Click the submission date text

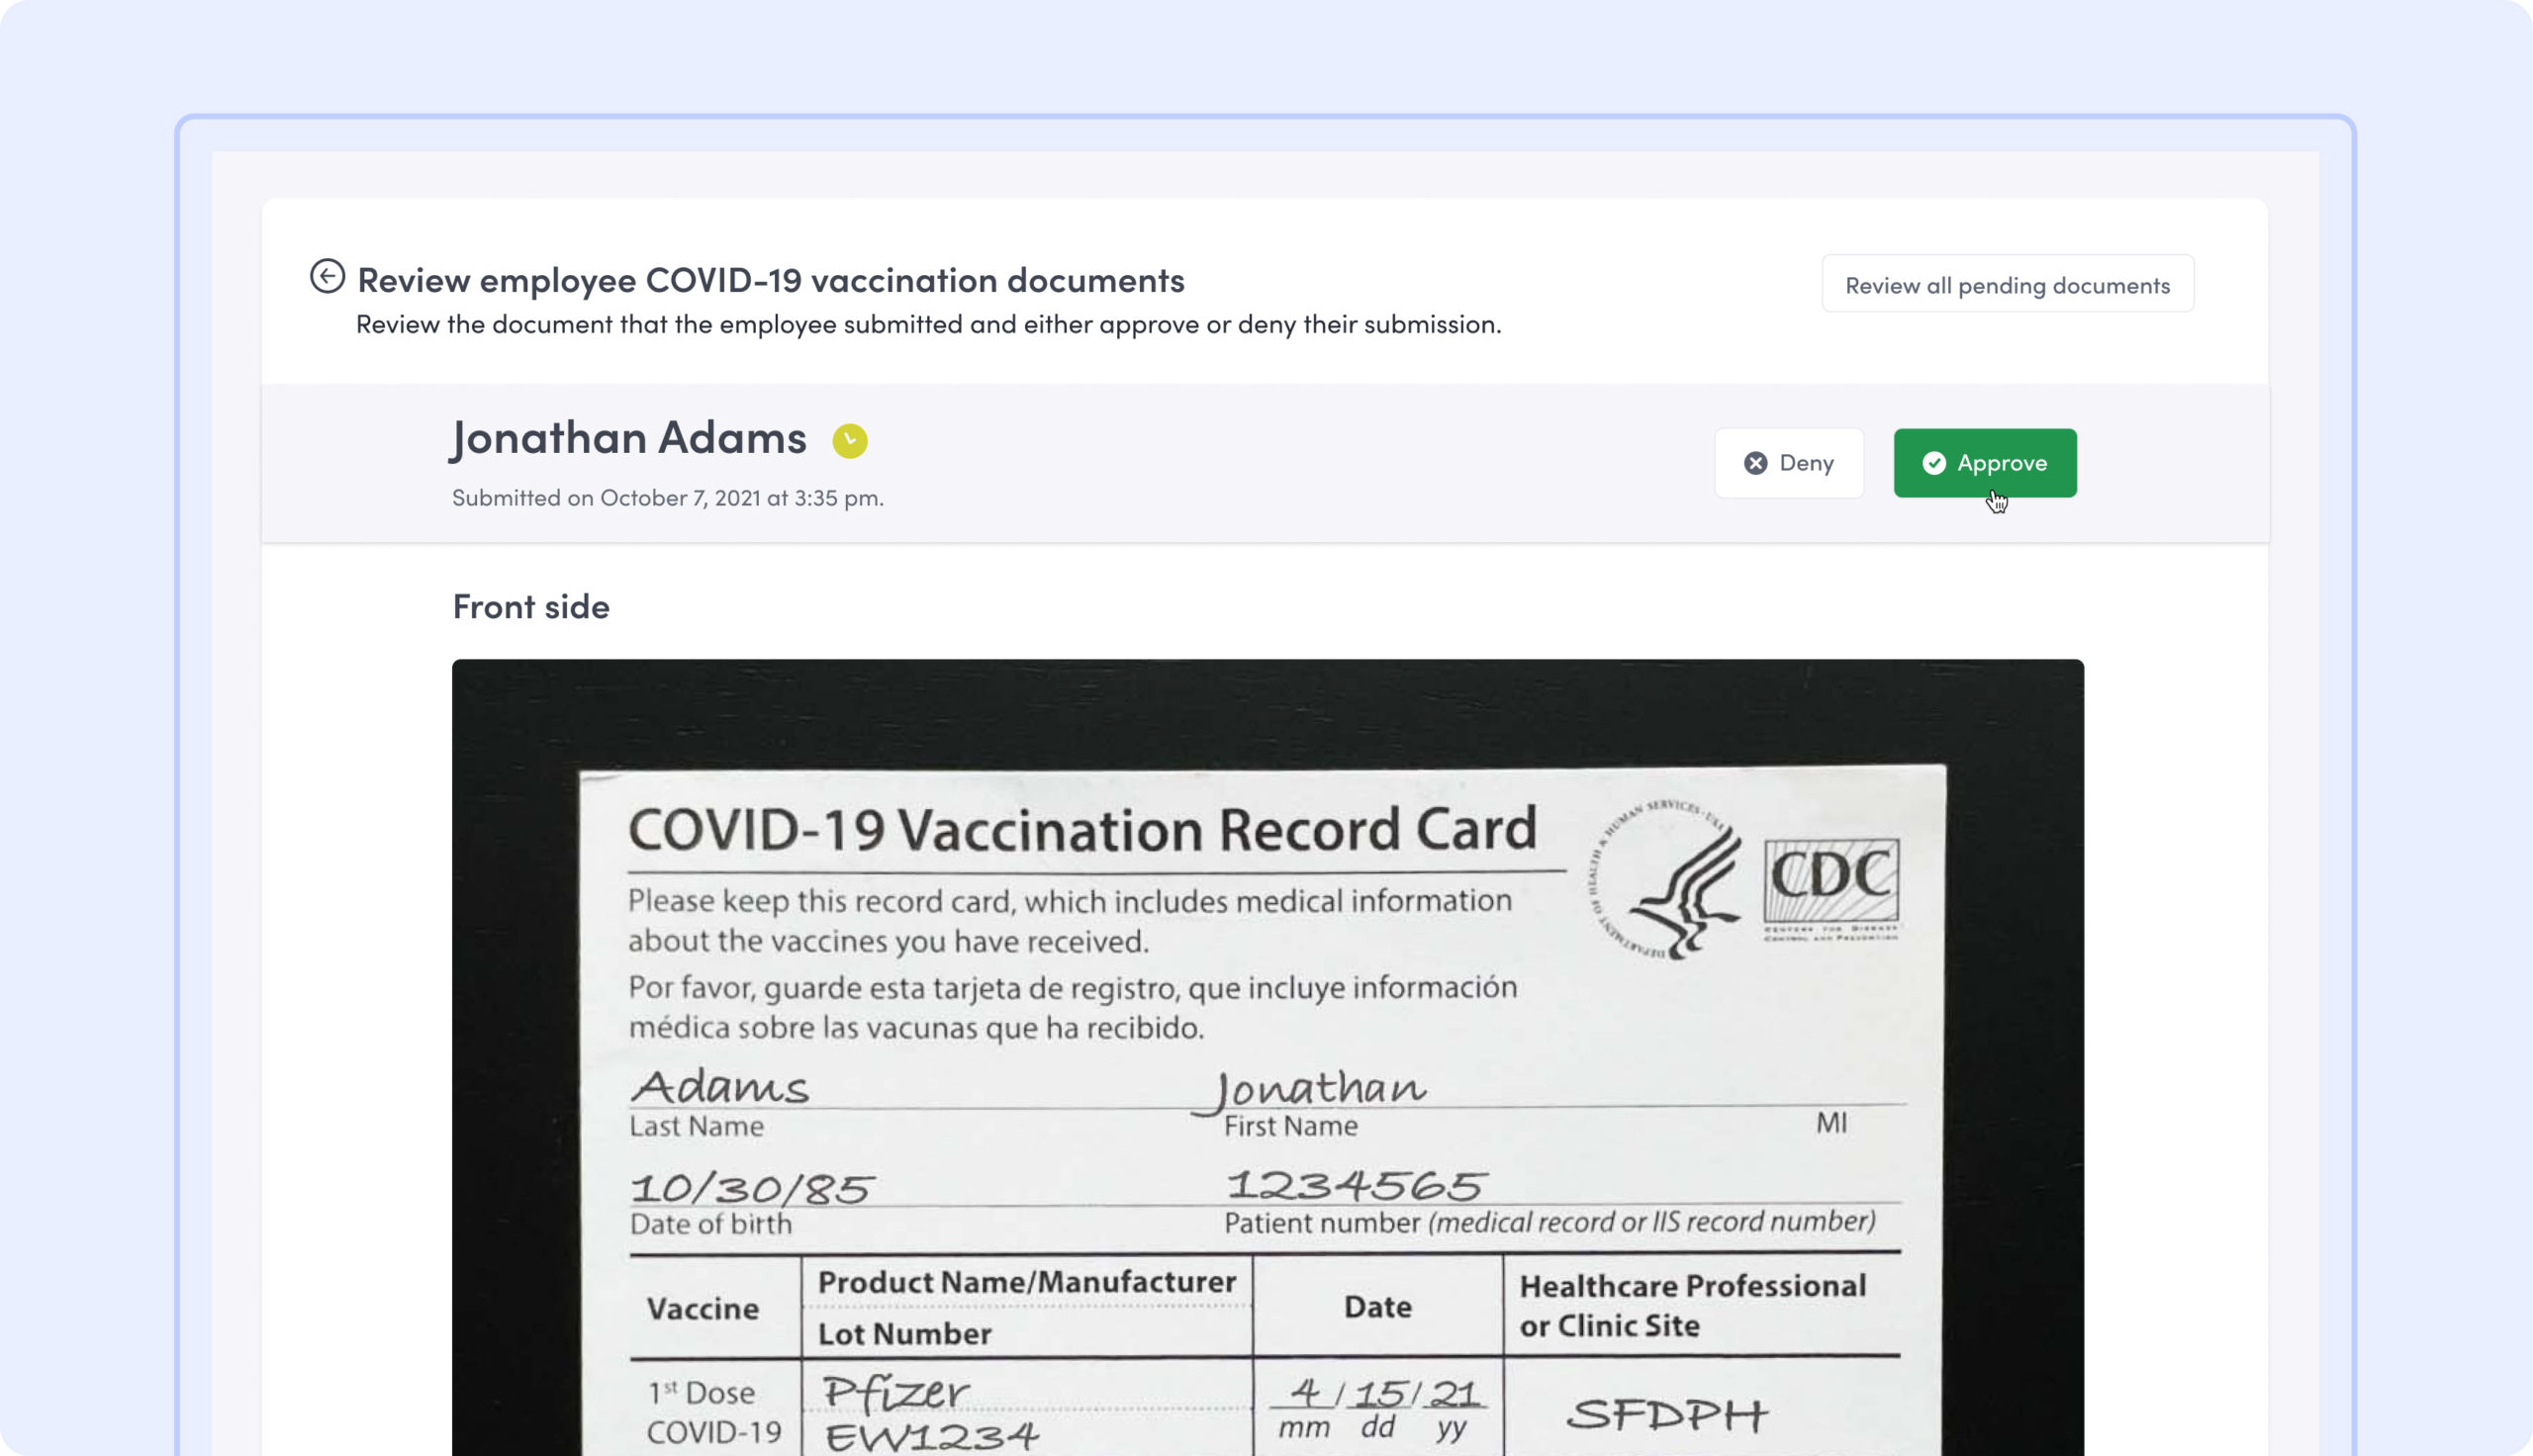point(667,498)
